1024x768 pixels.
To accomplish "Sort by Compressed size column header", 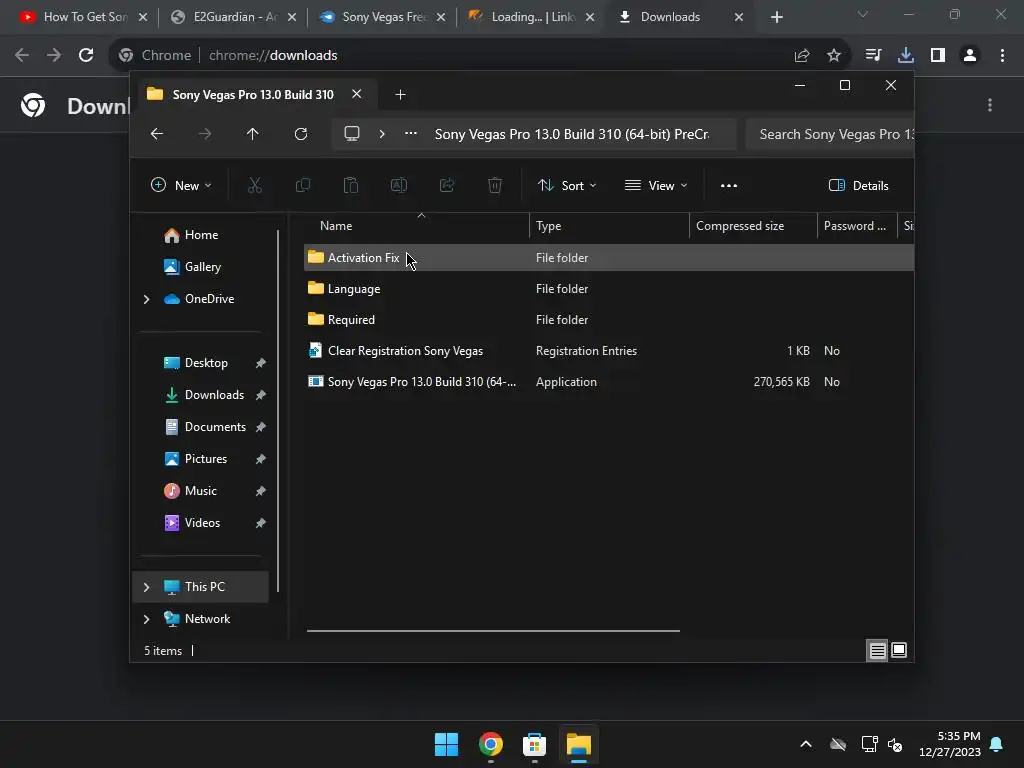I will [754, 226].
